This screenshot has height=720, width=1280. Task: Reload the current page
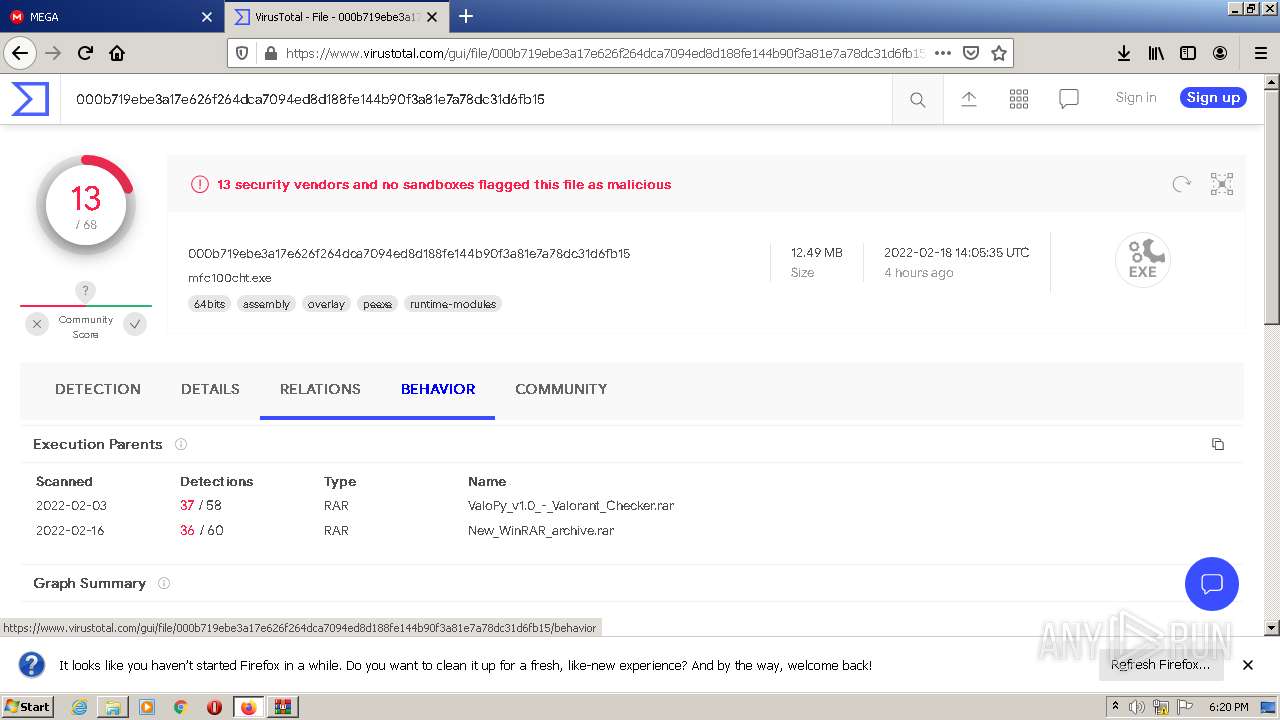(x=85, y=53)
